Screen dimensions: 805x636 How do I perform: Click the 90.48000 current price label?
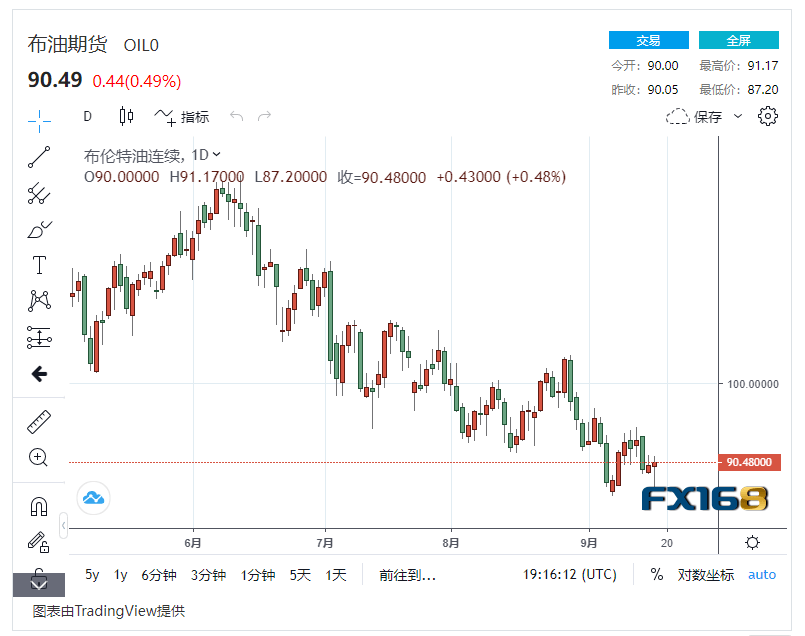[749, 462]
